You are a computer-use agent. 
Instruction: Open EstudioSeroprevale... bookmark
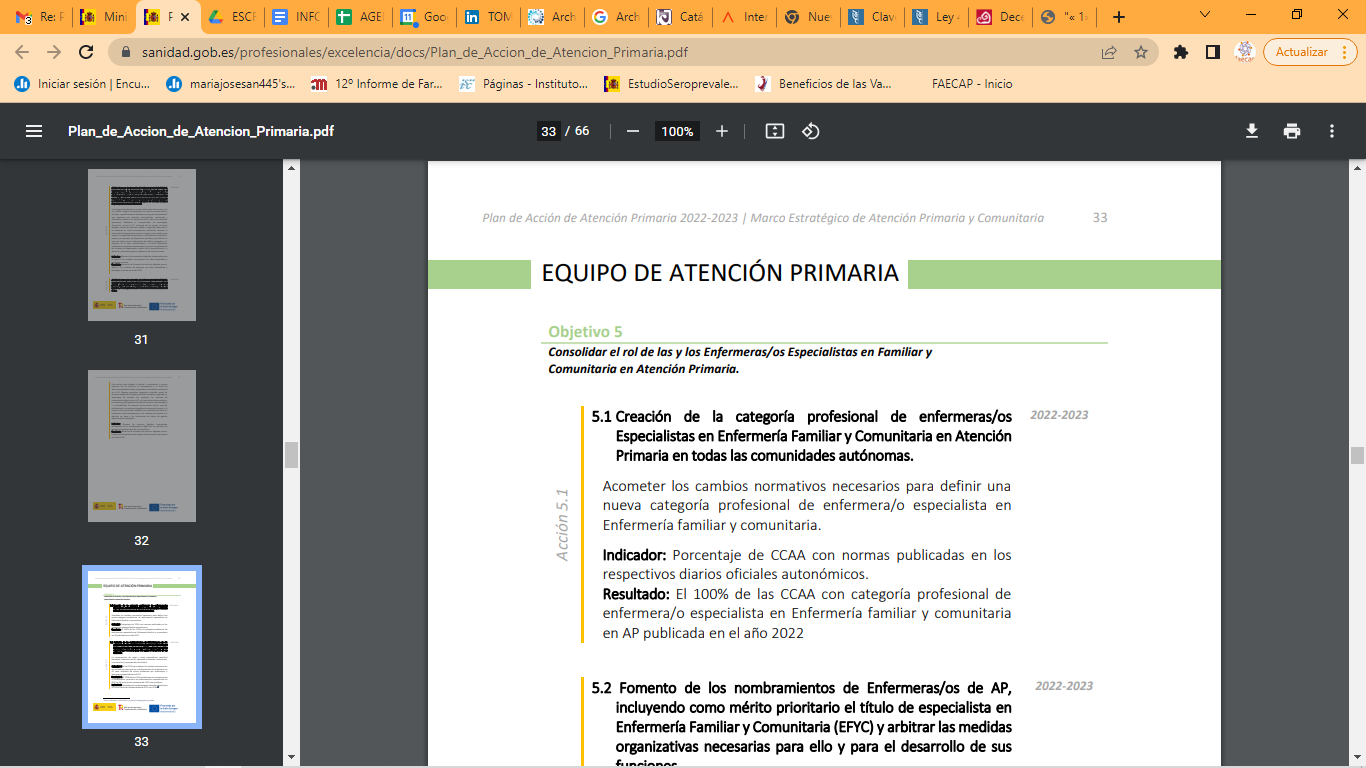click(x=672, y=84)
